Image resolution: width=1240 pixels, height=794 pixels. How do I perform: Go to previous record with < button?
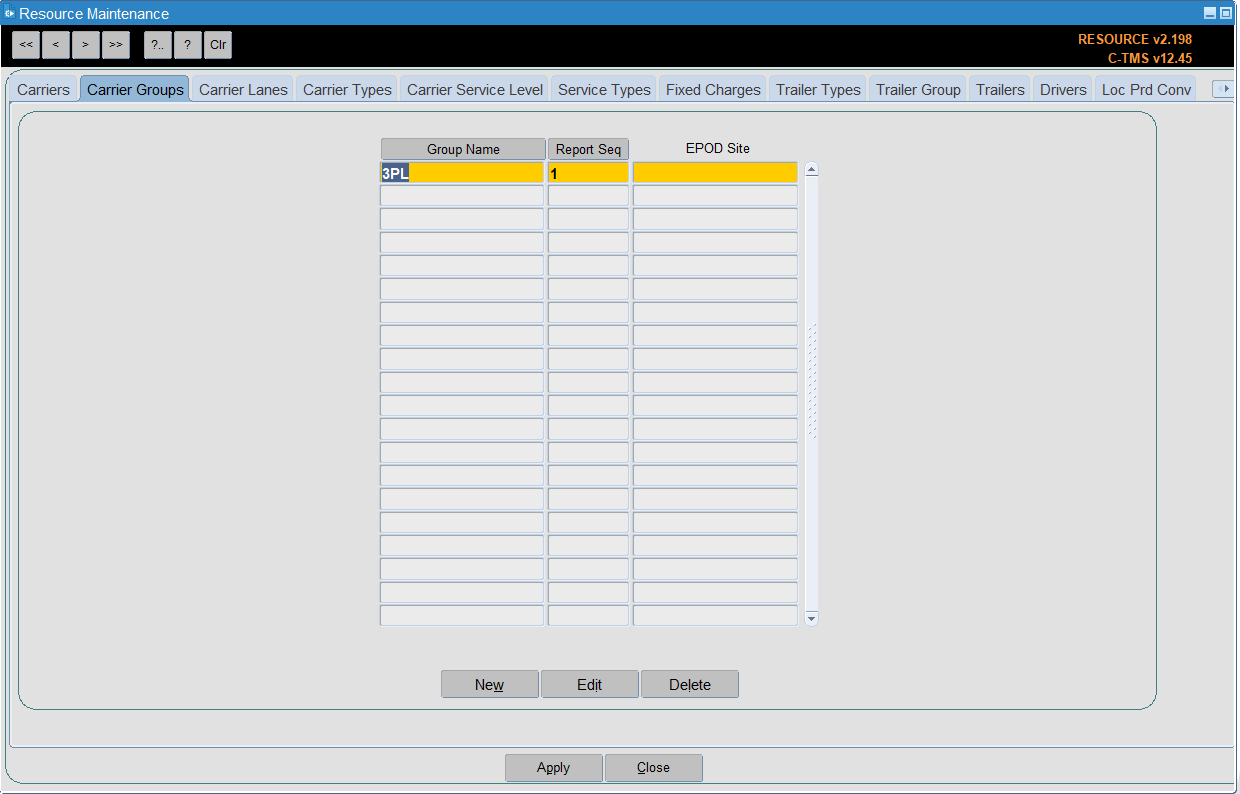tap(56, 45)
